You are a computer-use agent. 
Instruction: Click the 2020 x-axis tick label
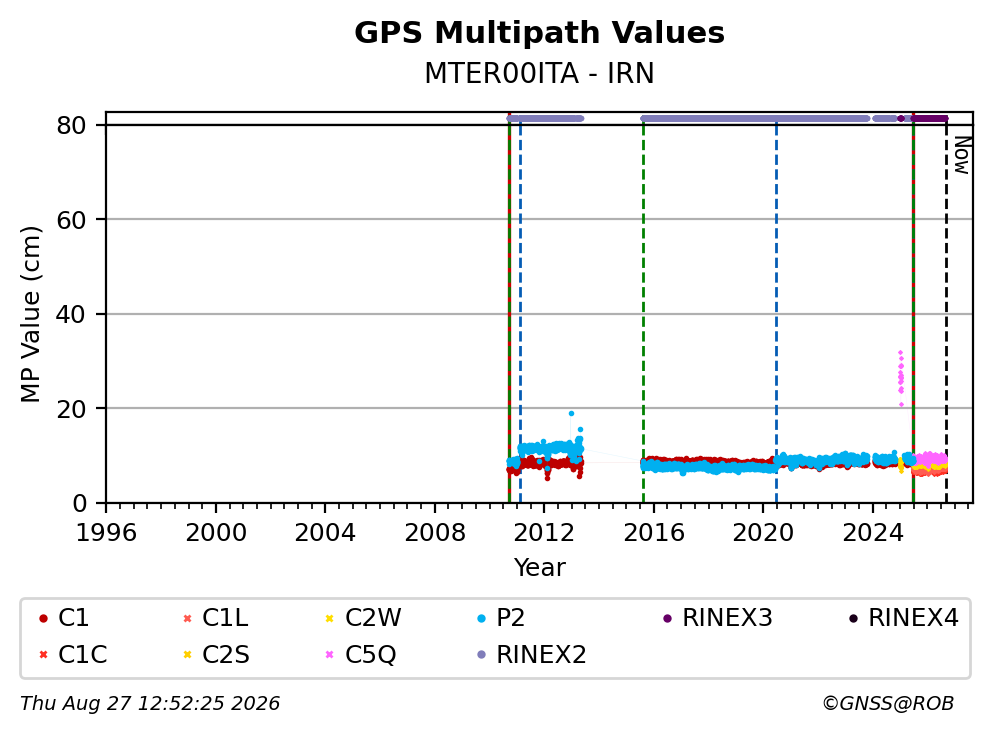point(763,533)
